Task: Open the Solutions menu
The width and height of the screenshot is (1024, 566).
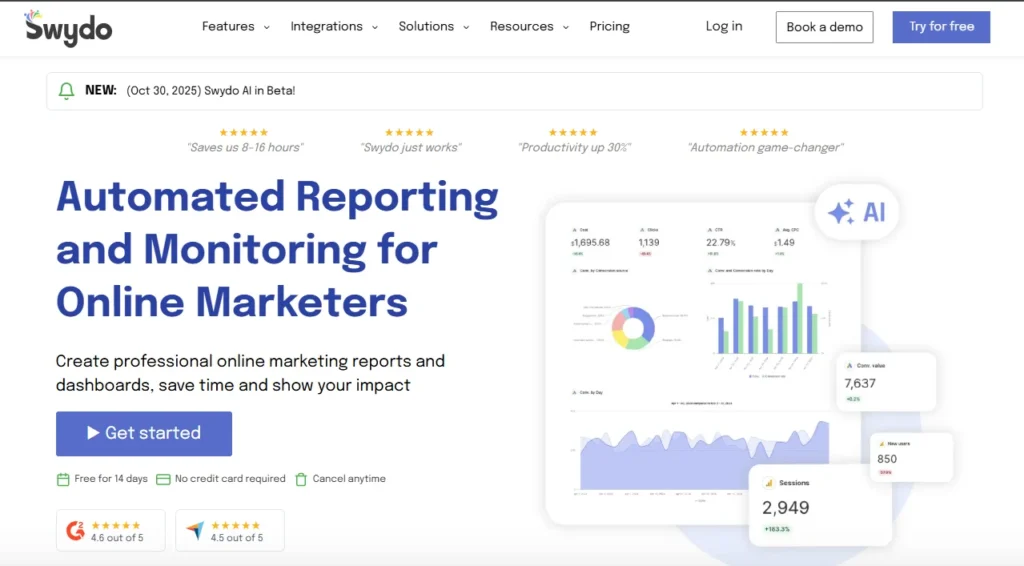Action: [x=426, y=26]
